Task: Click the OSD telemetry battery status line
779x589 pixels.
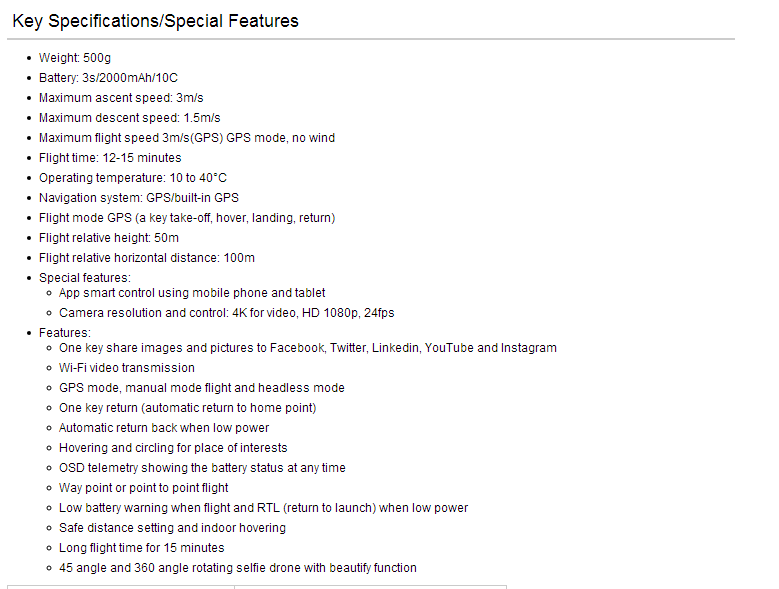Action: pyautogui.click(x=202, y=468)
